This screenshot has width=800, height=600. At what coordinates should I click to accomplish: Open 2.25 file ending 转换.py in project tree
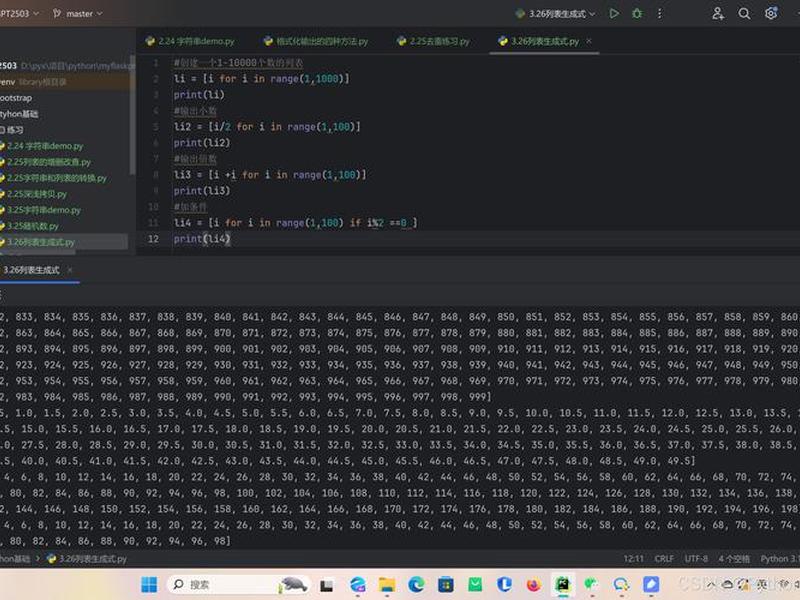pyautogui.click(x=56, y=178)
